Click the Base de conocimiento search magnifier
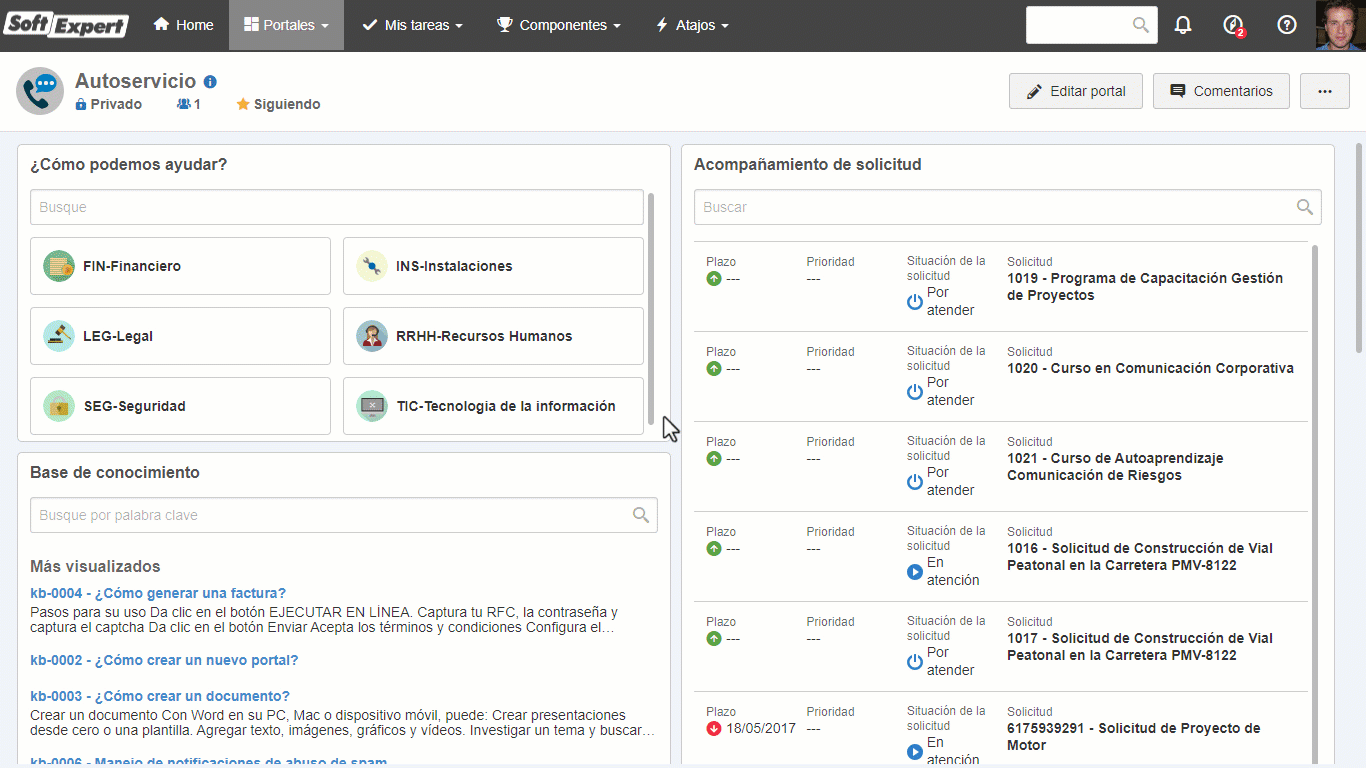Screen dimensions: 1366x768 (x=641, y=515)
